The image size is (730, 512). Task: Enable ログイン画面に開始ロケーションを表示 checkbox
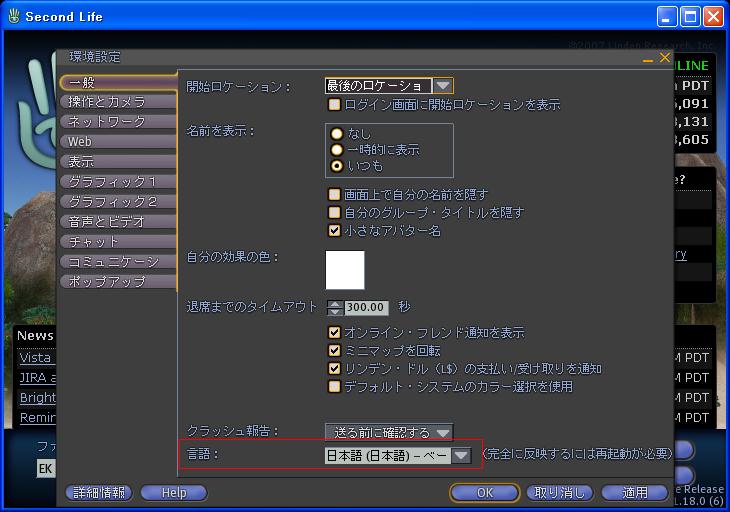(x=334, y=104)
